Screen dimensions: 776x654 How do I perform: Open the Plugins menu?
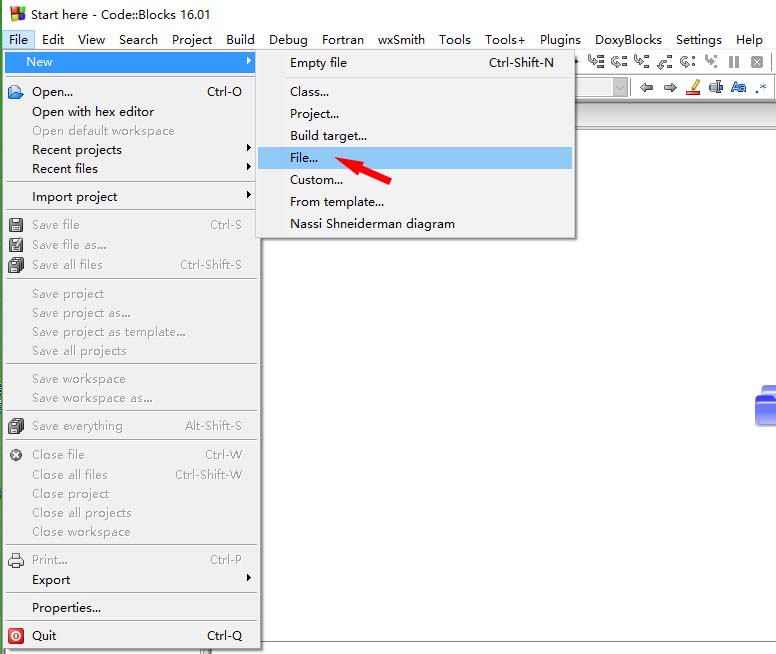point(560,40)
